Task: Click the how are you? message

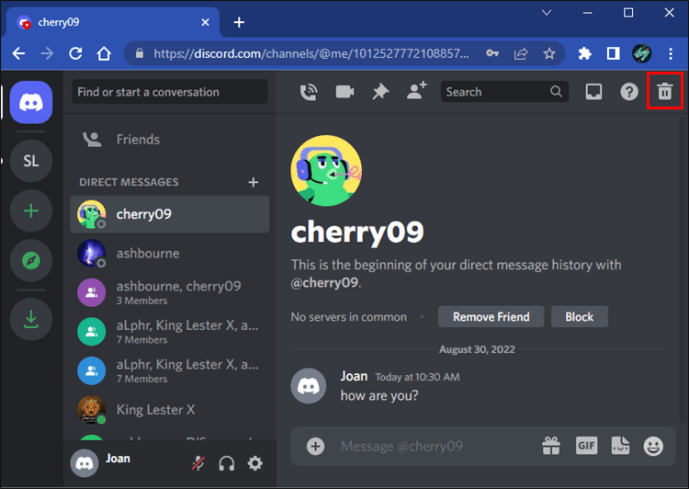Action: click(x=379, y=396)
